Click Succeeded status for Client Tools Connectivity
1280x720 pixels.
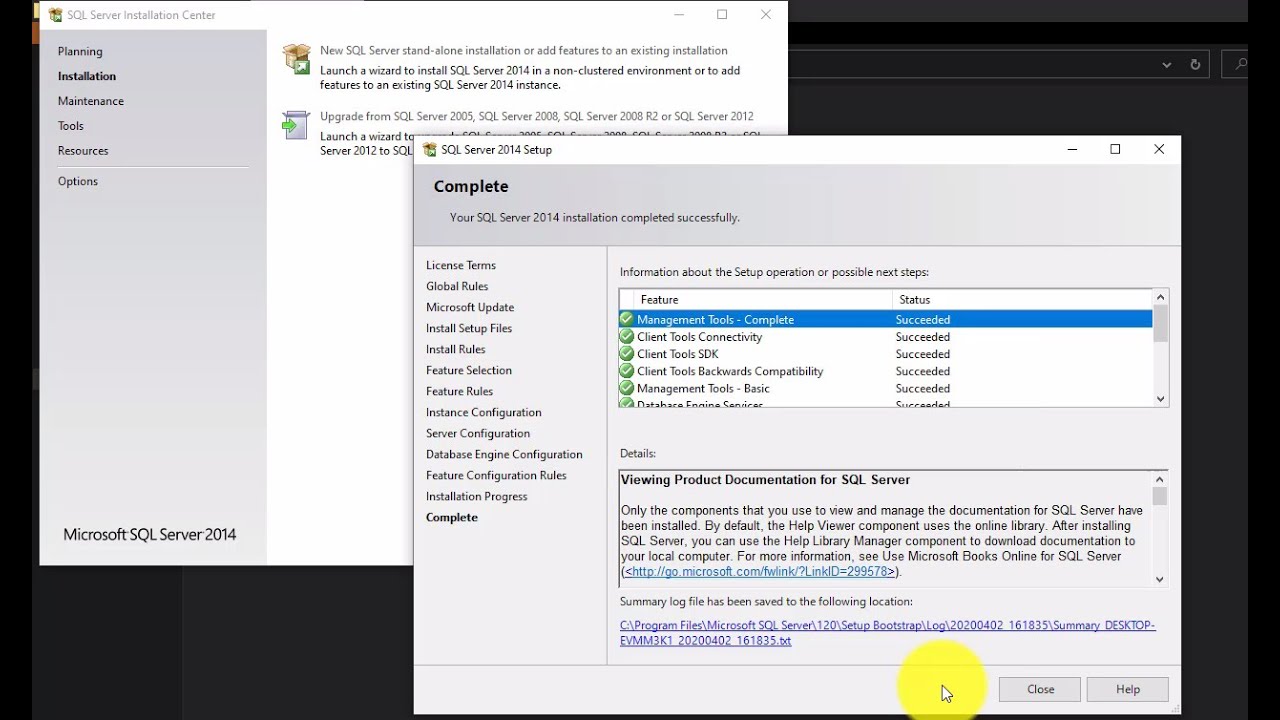point(922,337)
